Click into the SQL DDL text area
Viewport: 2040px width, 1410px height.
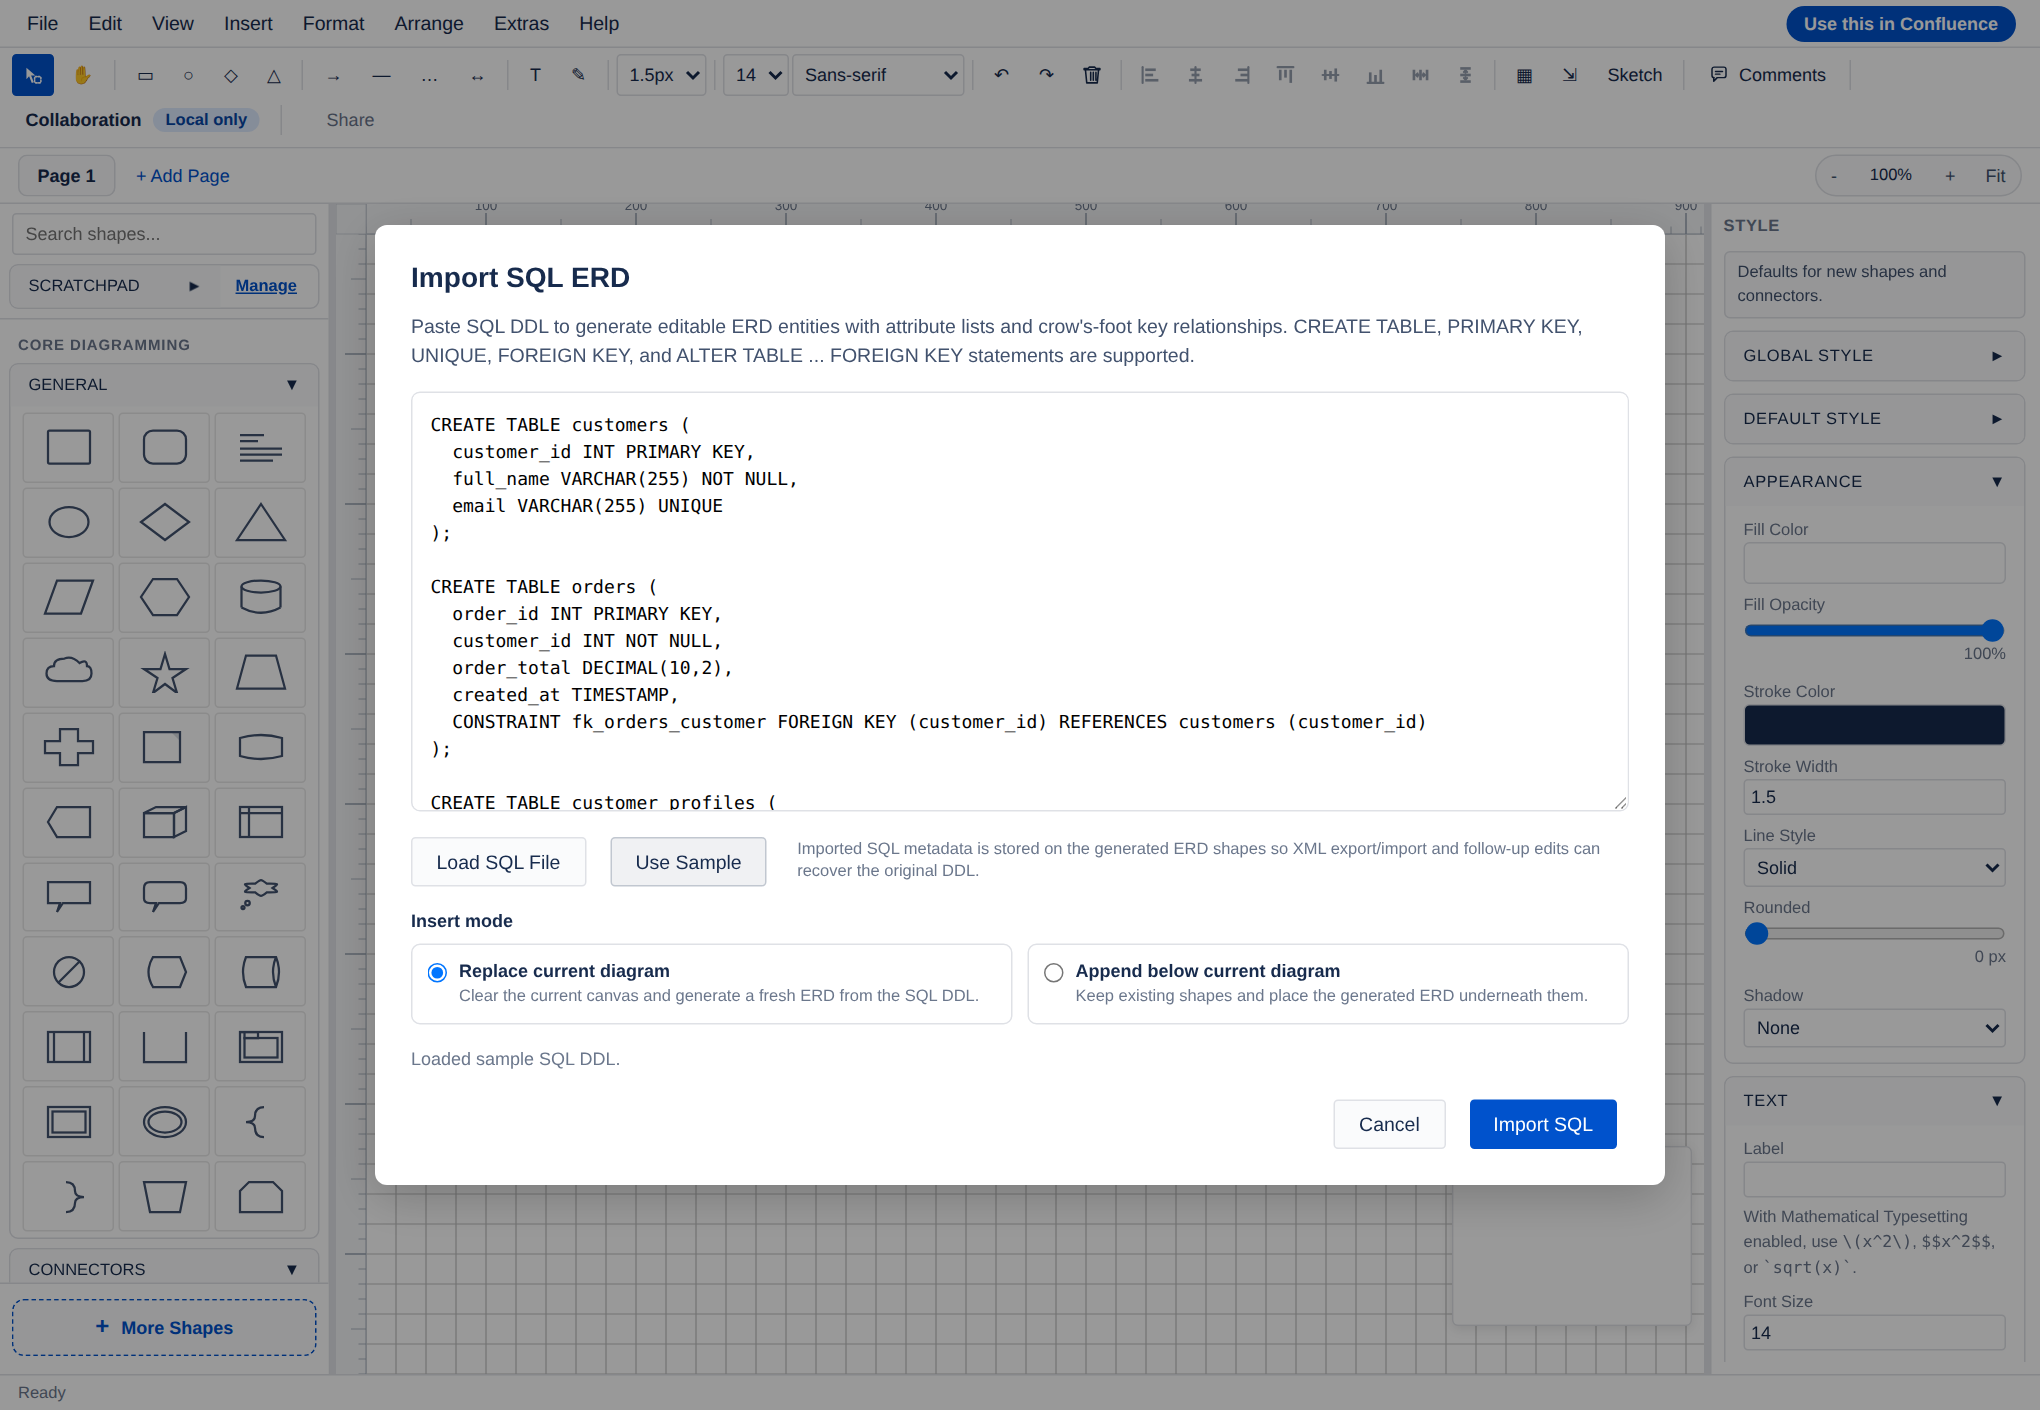coord(1019,601)
